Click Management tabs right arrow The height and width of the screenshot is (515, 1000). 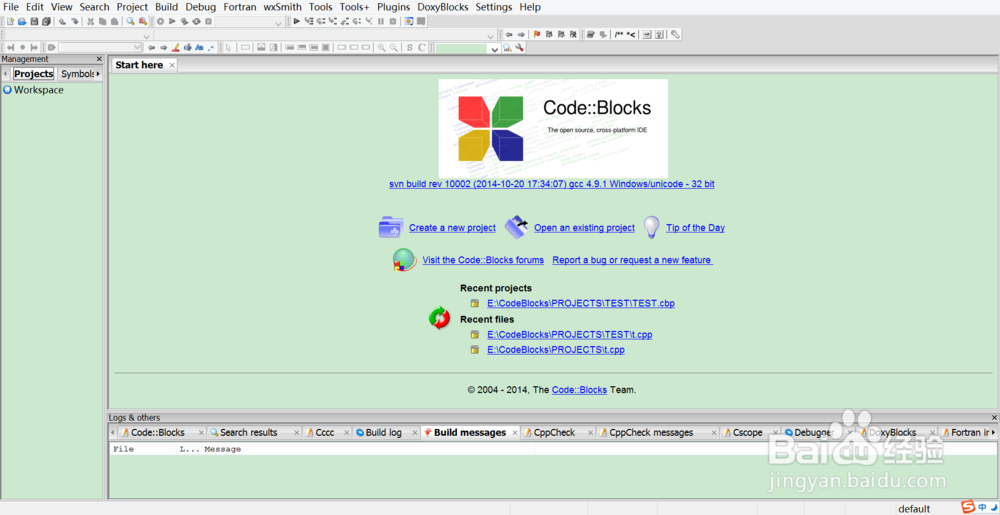[98, 74]
